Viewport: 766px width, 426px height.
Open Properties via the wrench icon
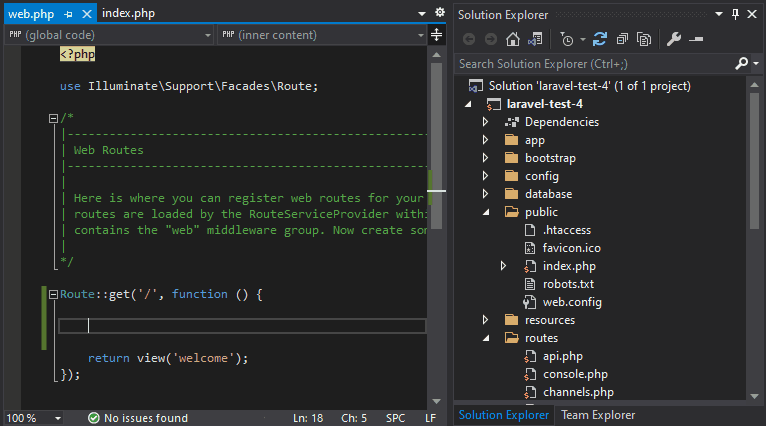[x=674, y=39]
